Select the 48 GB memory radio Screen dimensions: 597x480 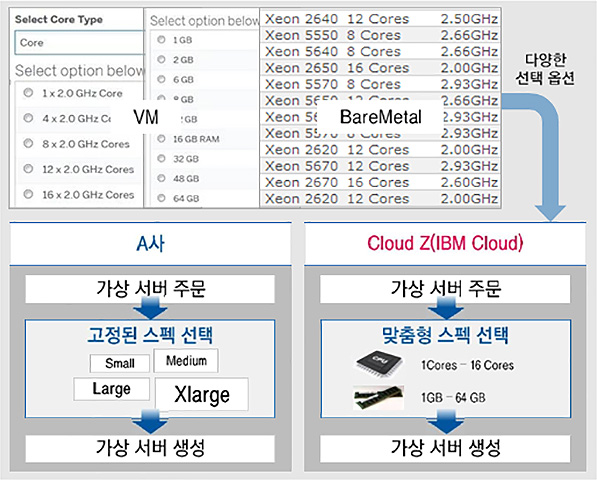coord(161,178)
